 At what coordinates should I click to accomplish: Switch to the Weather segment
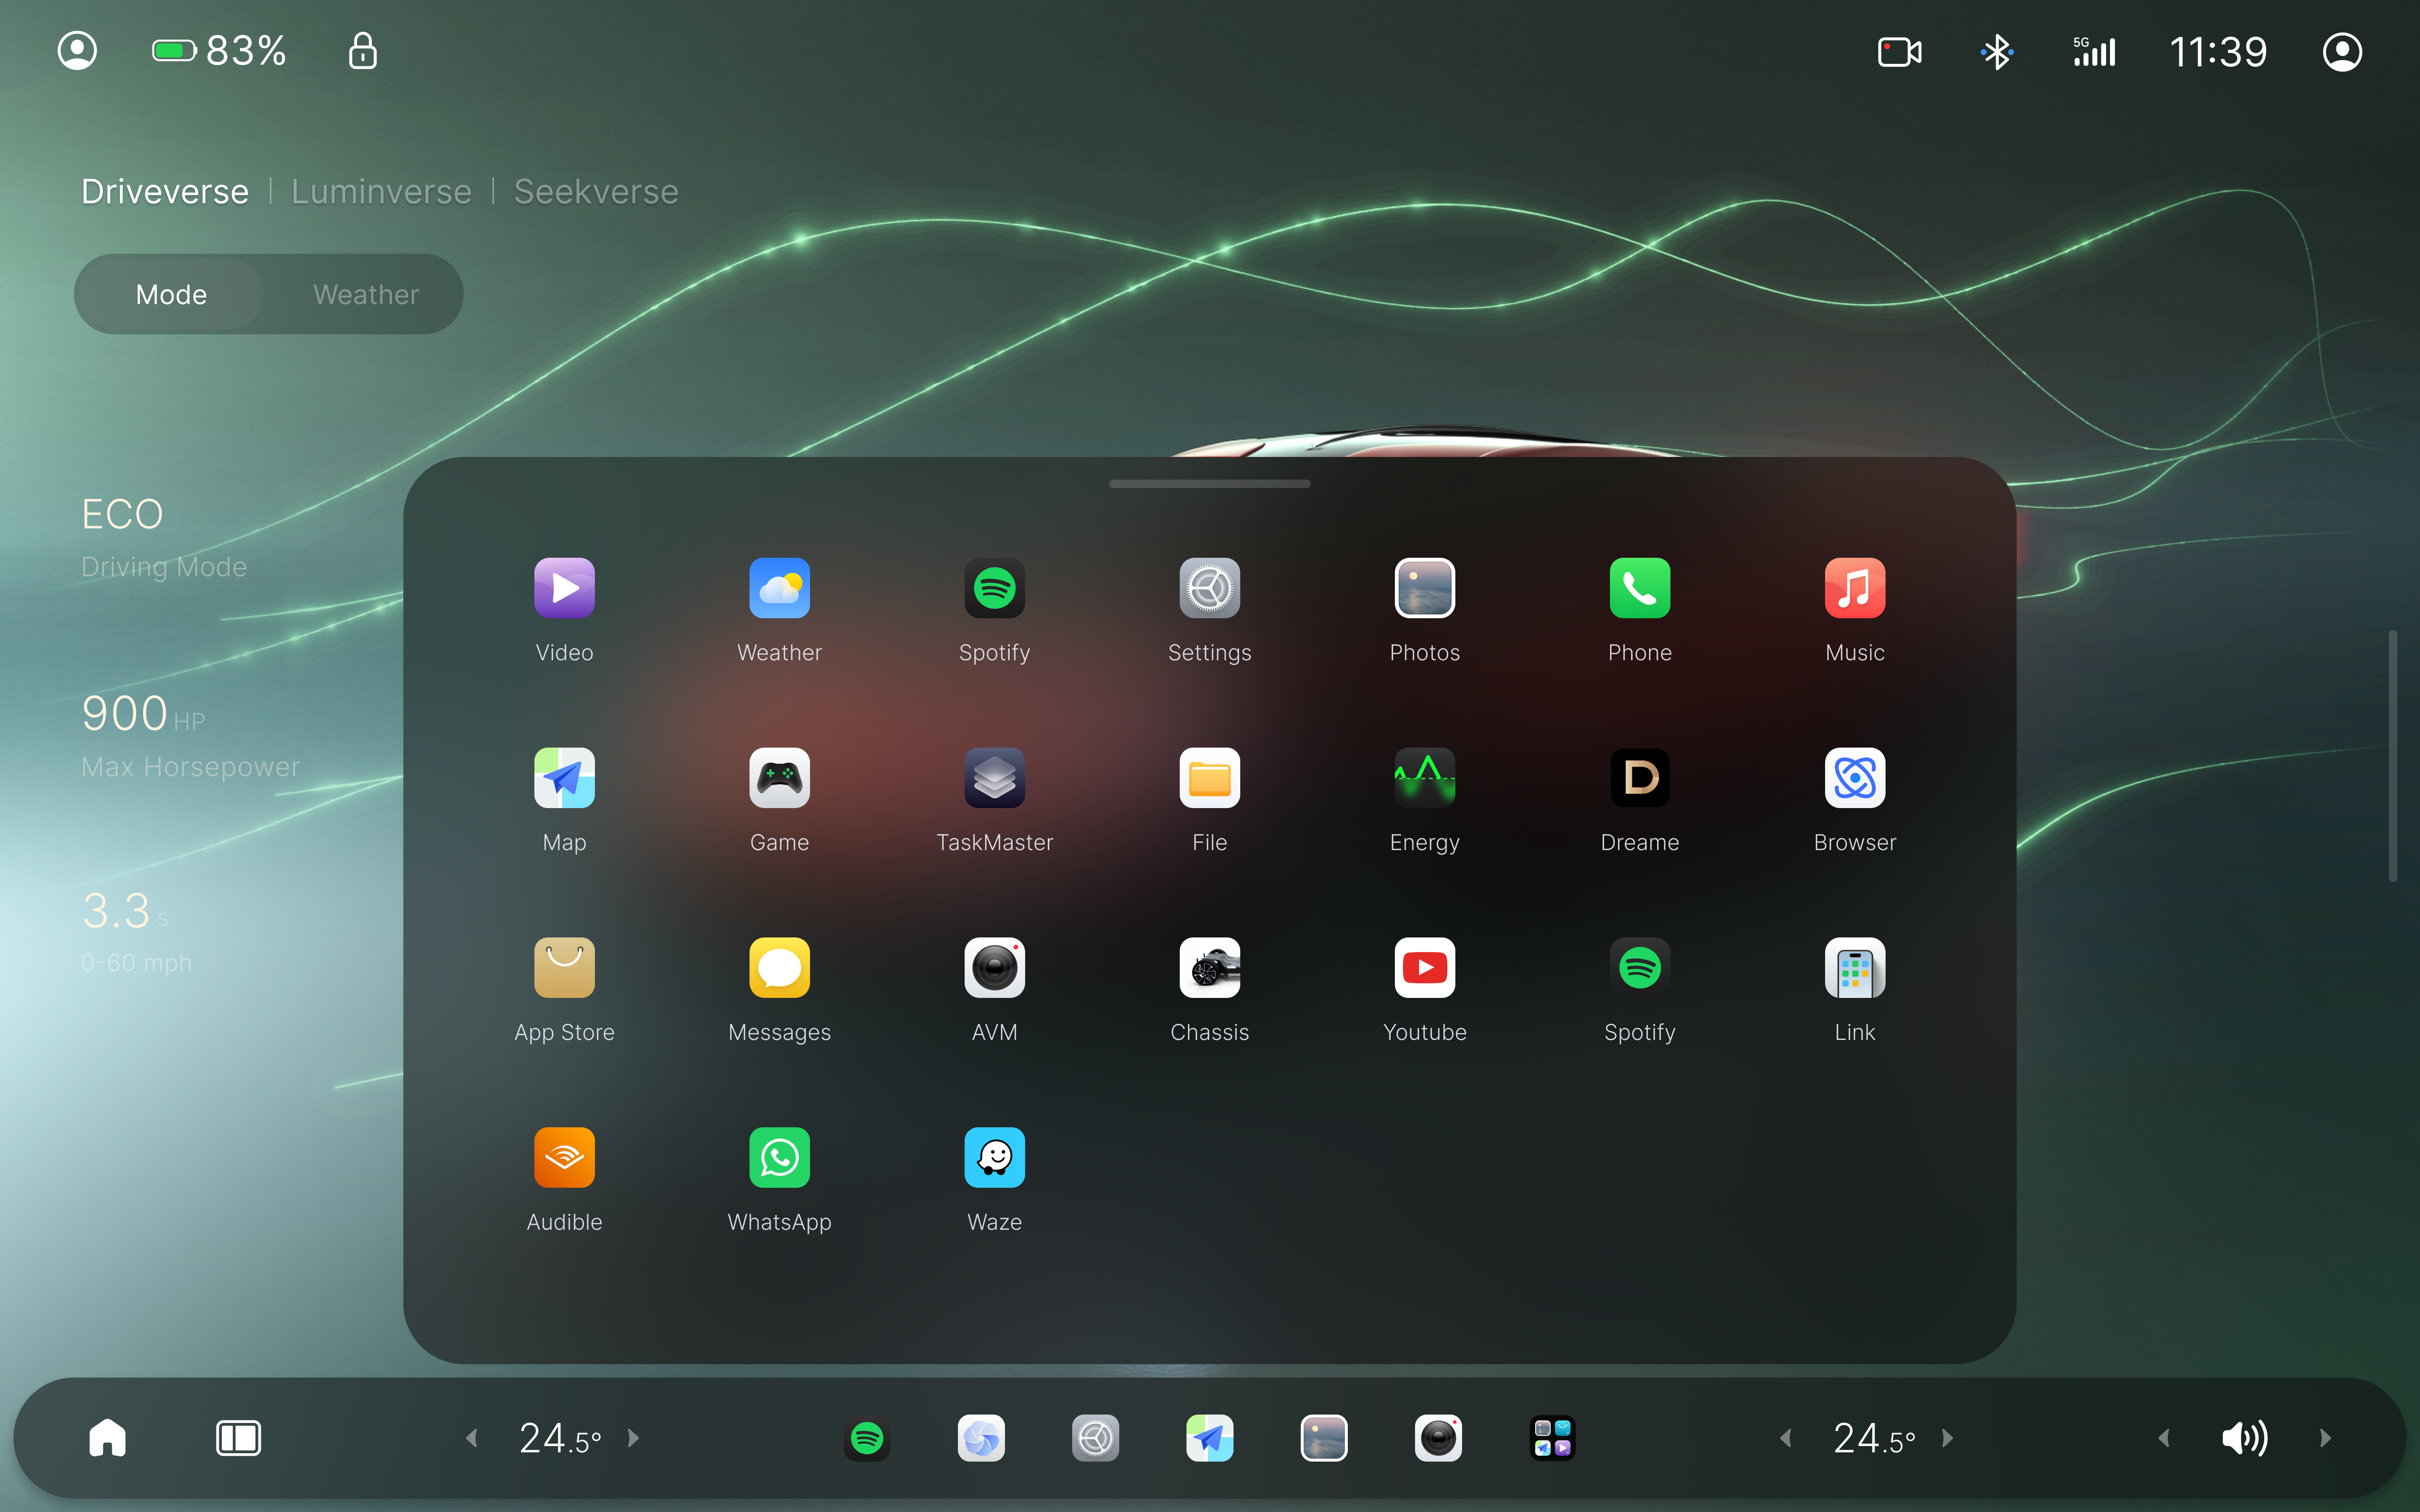(x=366, y=294)
